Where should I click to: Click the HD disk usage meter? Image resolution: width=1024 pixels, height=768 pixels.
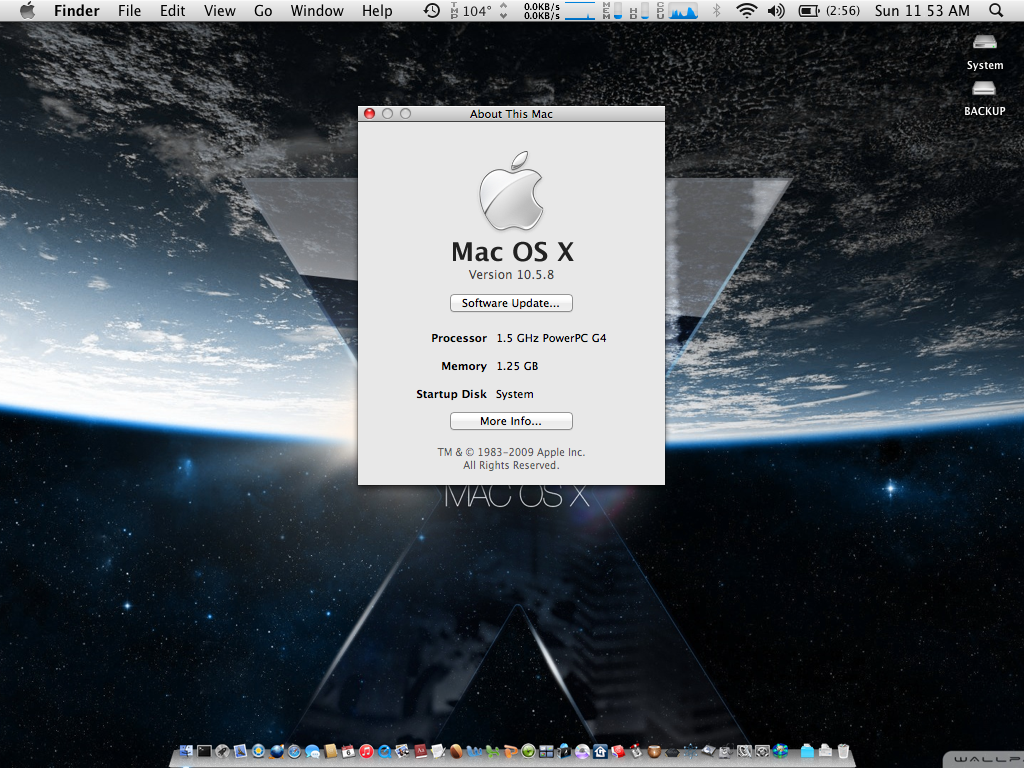click(639, 10)
